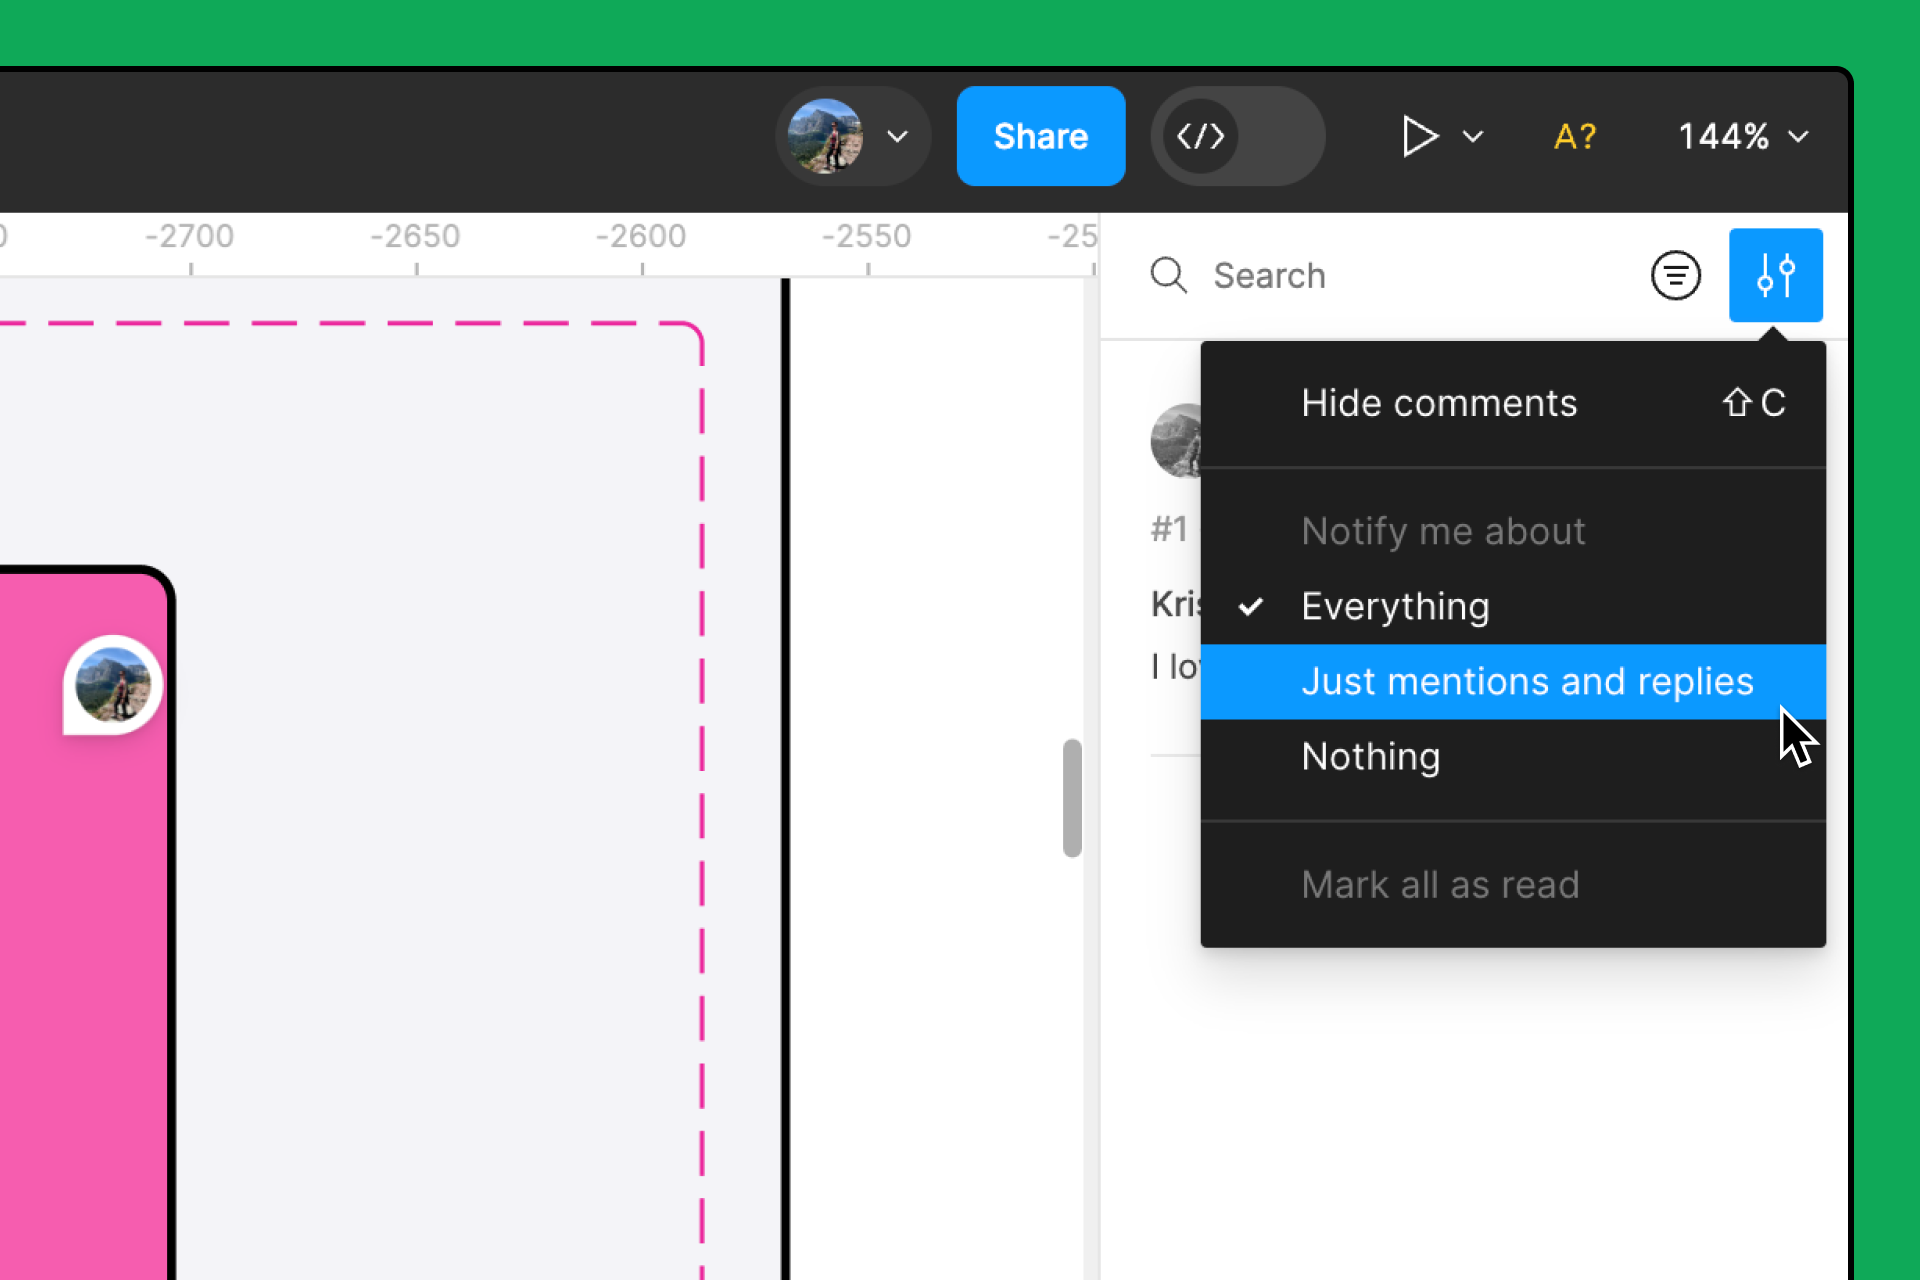
Task: Click the #1 comment number
Action: click(1168, 528)
